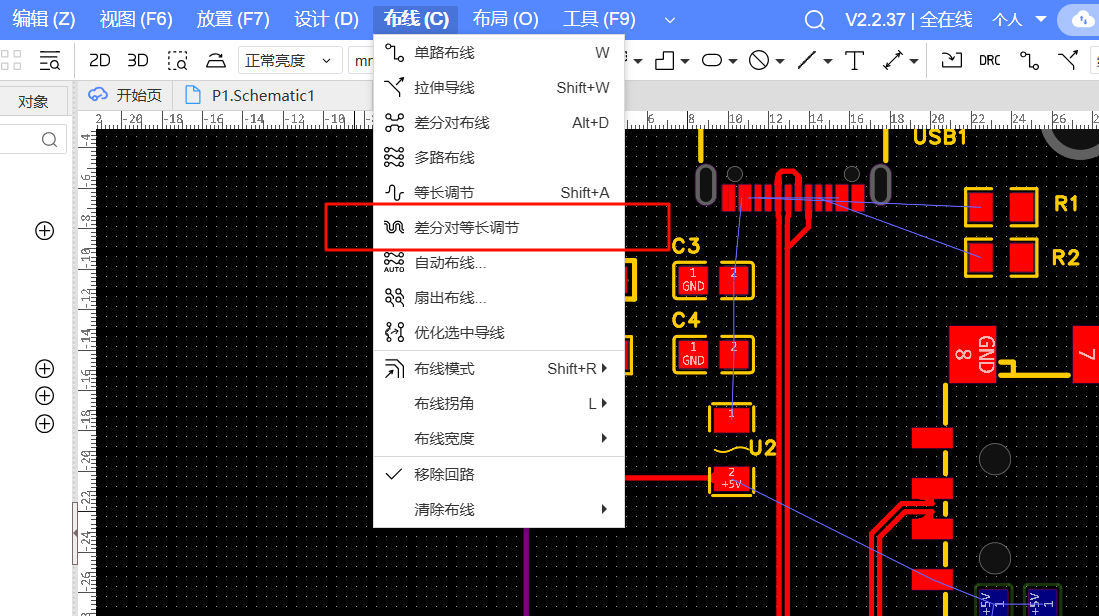1099x616 pixels.
Task: Click the R1 designator label
Action: click(x=1066, y=204)
